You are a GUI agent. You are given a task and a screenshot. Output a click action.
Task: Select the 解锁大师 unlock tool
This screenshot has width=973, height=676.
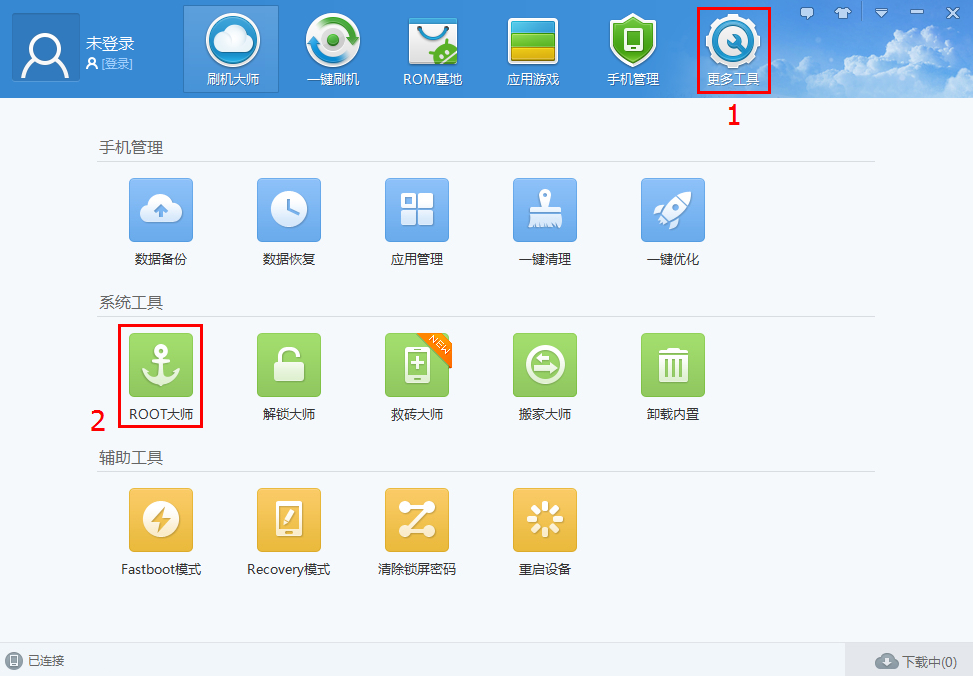pos(288,365)
